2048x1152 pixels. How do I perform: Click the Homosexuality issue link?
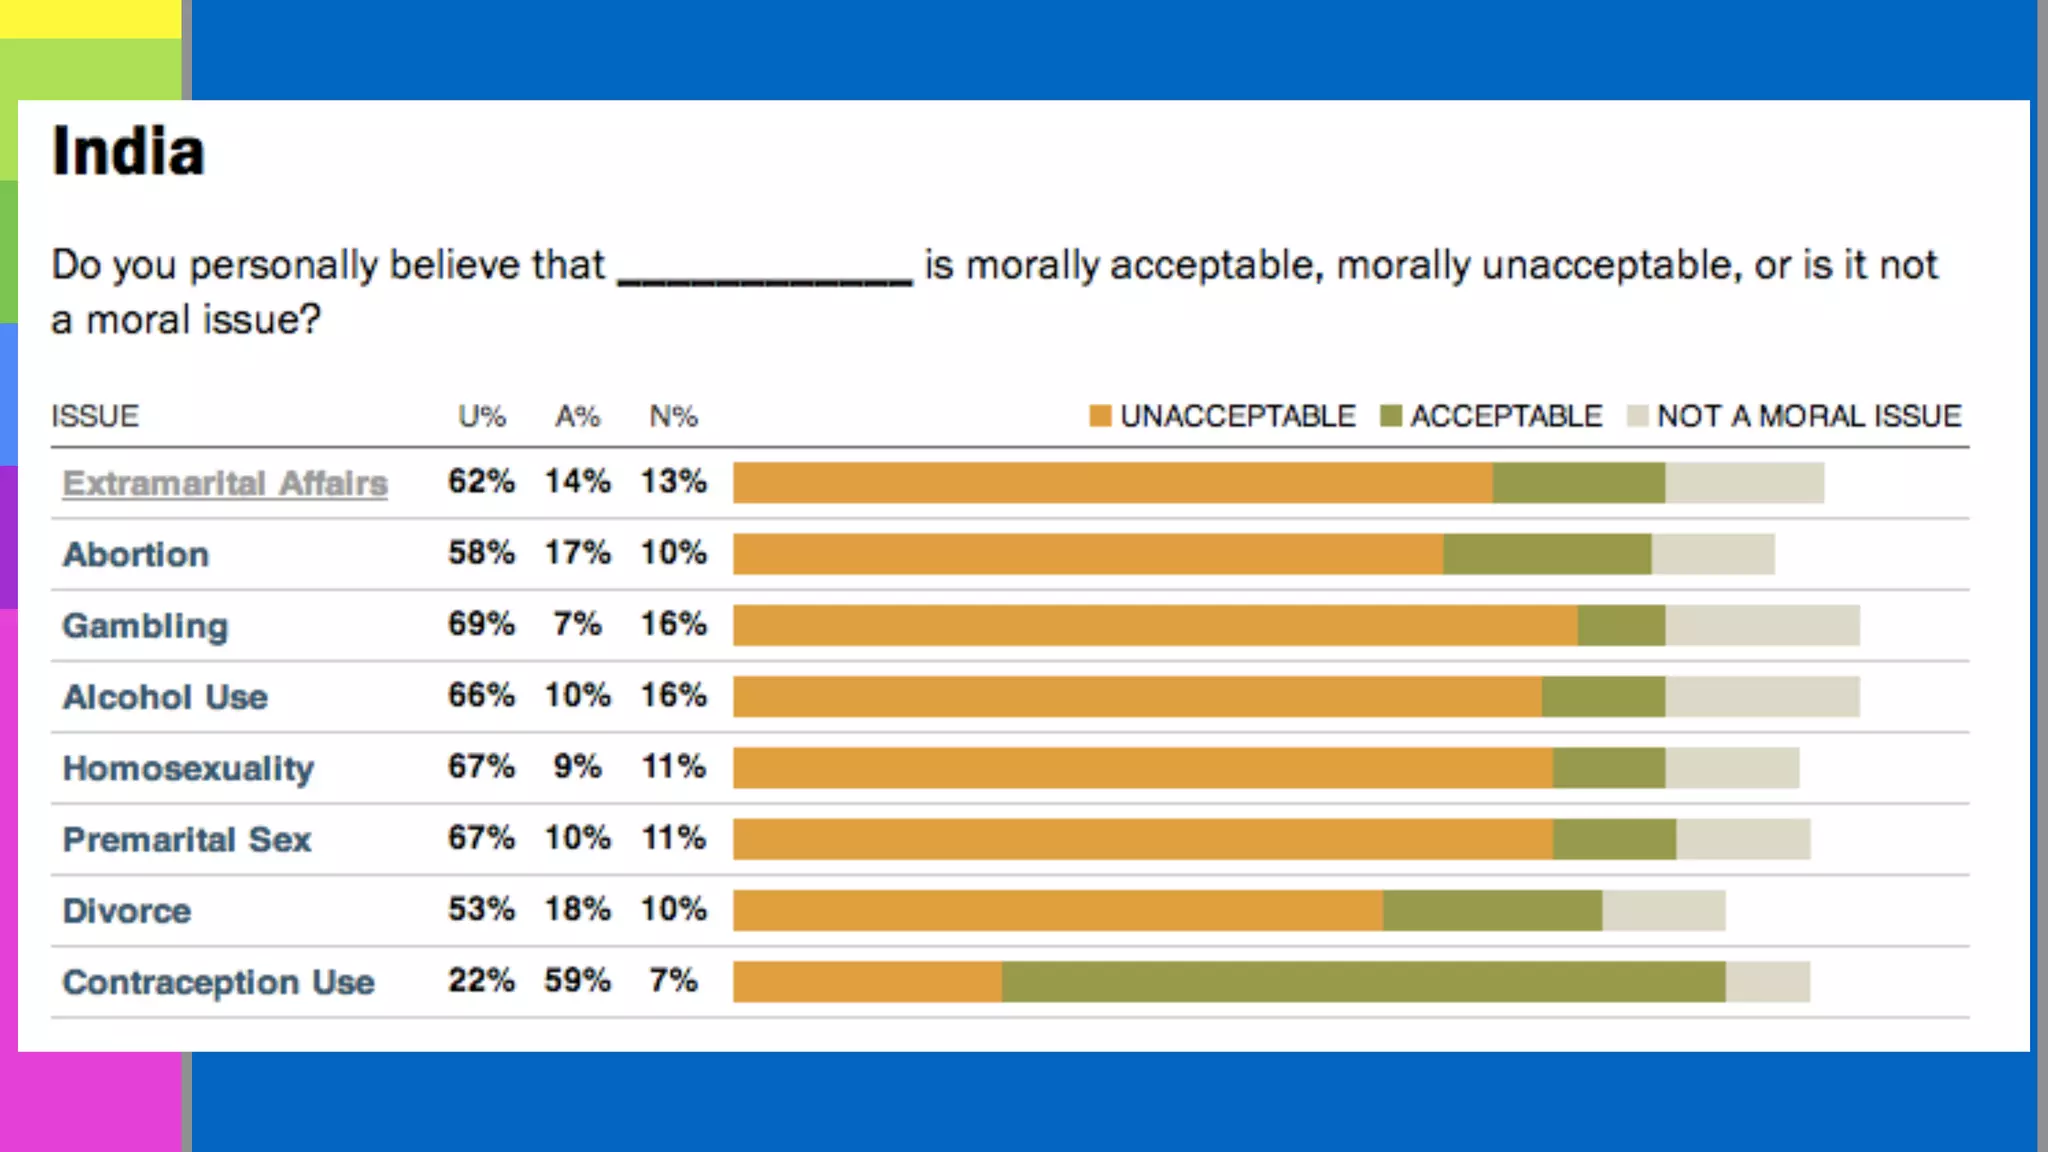[x=188, y=768]
